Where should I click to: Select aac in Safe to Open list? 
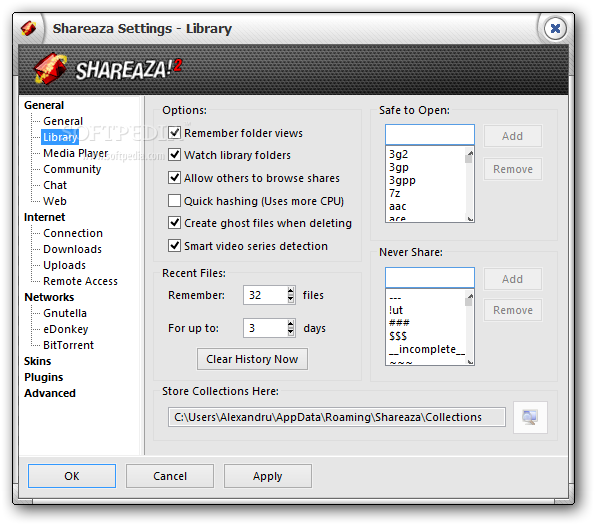(x=398, y=206)
